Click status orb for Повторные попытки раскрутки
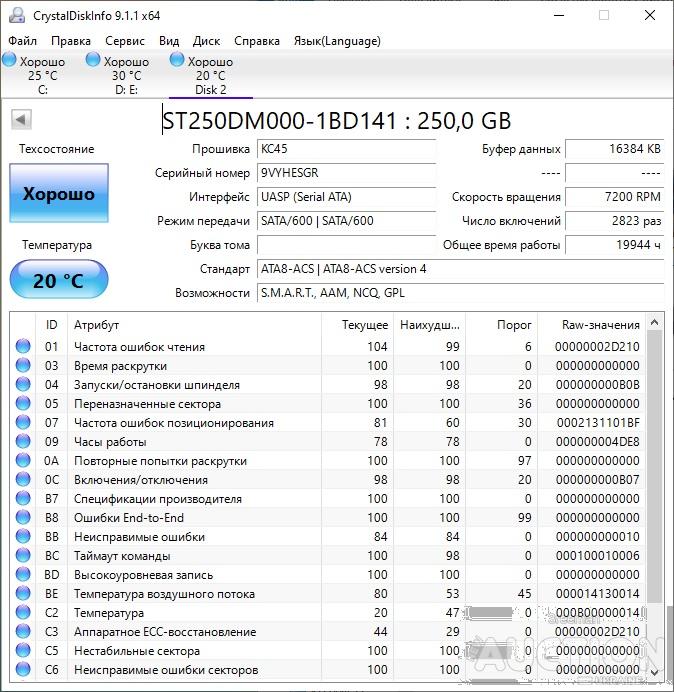Viewport: 674px width, 692px height. pos(23,460)
